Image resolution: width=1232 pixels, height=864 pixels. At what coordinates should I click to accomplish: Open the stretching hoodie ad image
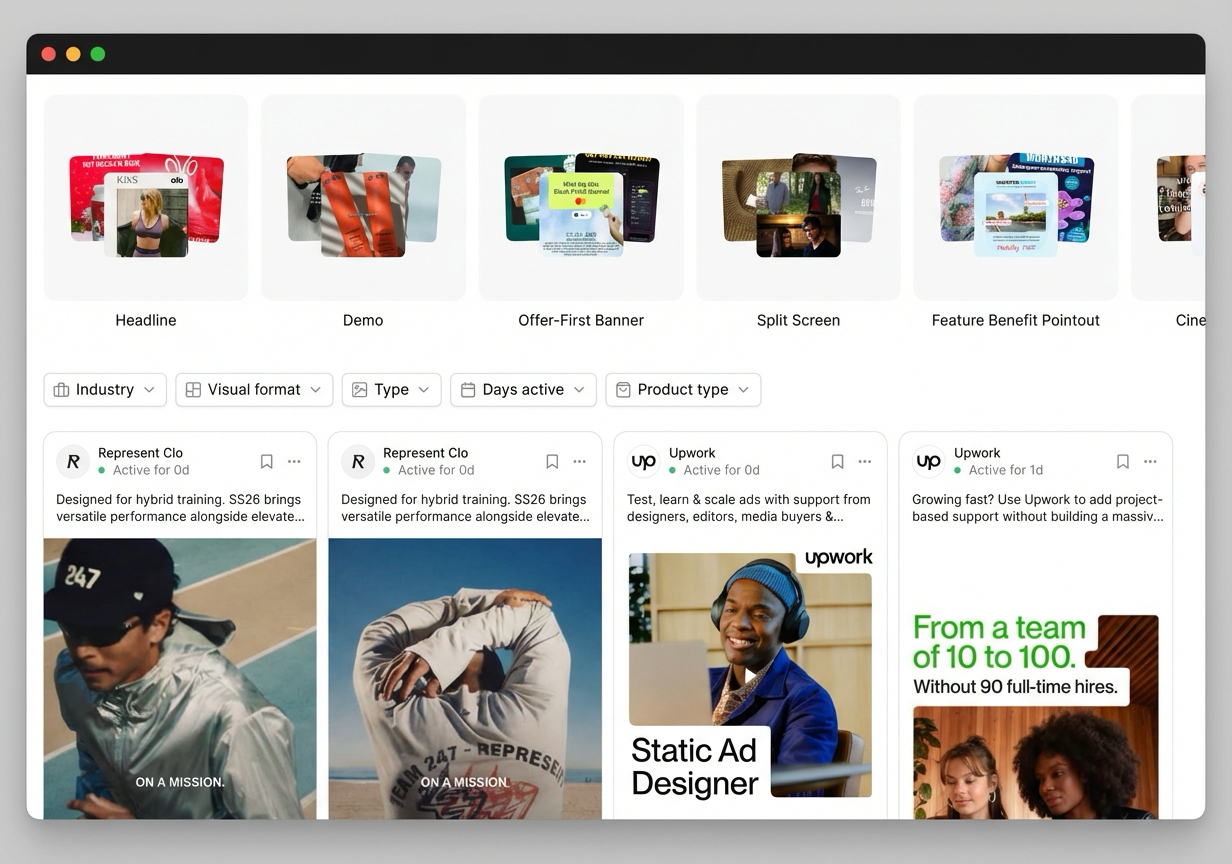click(x=465, y=679)
